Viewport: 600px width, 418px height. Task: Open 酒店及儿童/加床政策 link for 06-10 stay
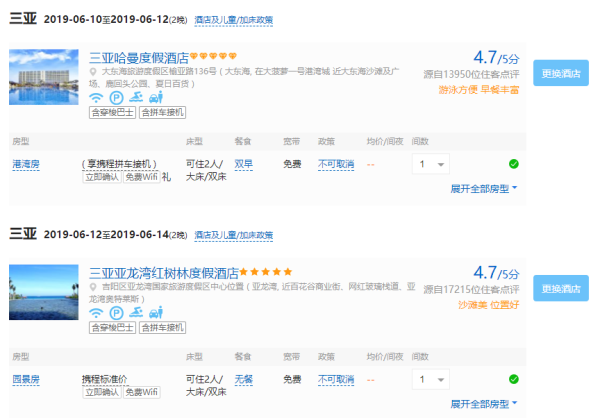coord(233,20)
